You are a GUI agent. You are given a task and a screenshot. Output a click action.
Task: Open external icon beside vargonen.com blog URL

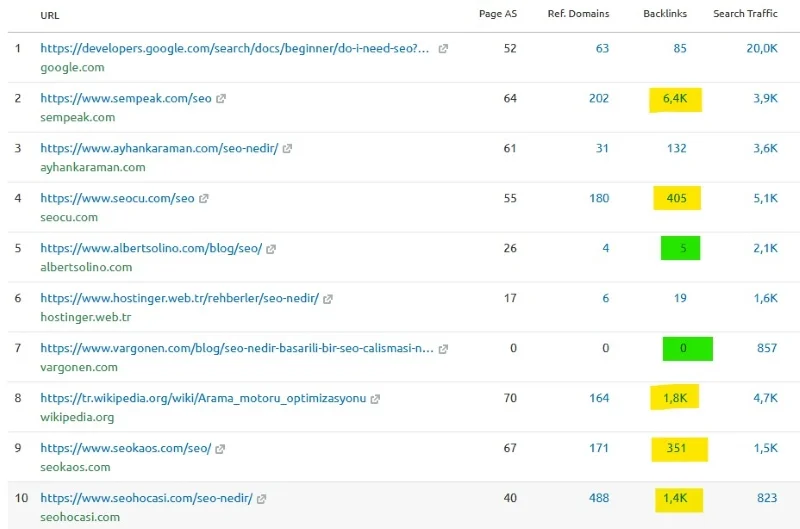(x=443, y=349)
